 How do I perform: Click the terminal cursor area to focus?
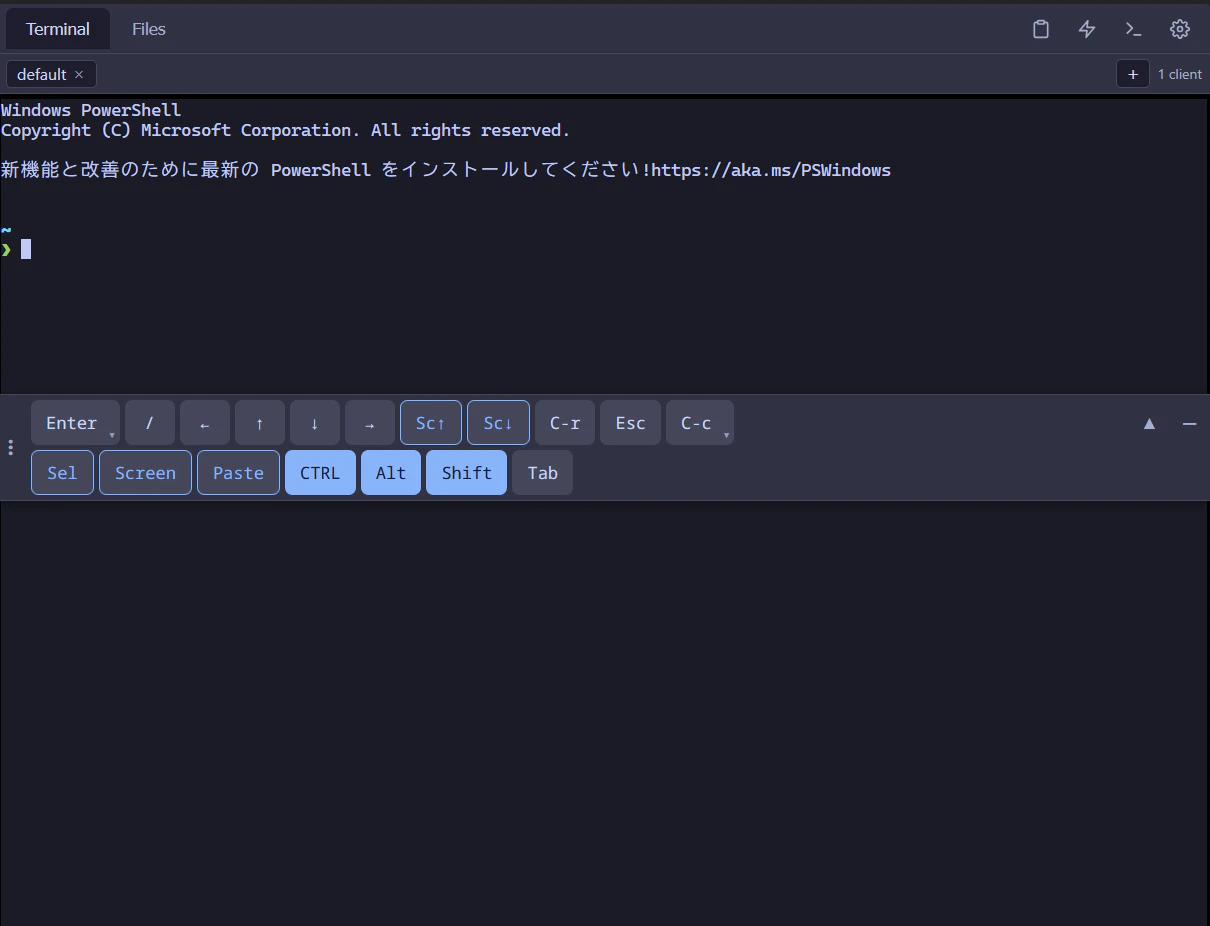click(27, 248)
